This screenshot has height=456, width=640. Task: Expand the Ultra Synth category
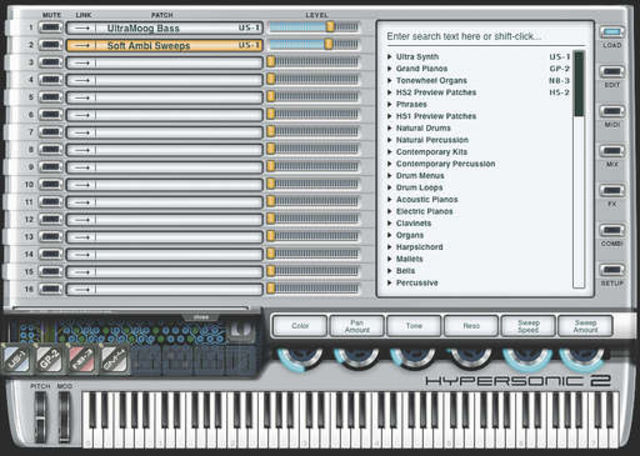390,57
